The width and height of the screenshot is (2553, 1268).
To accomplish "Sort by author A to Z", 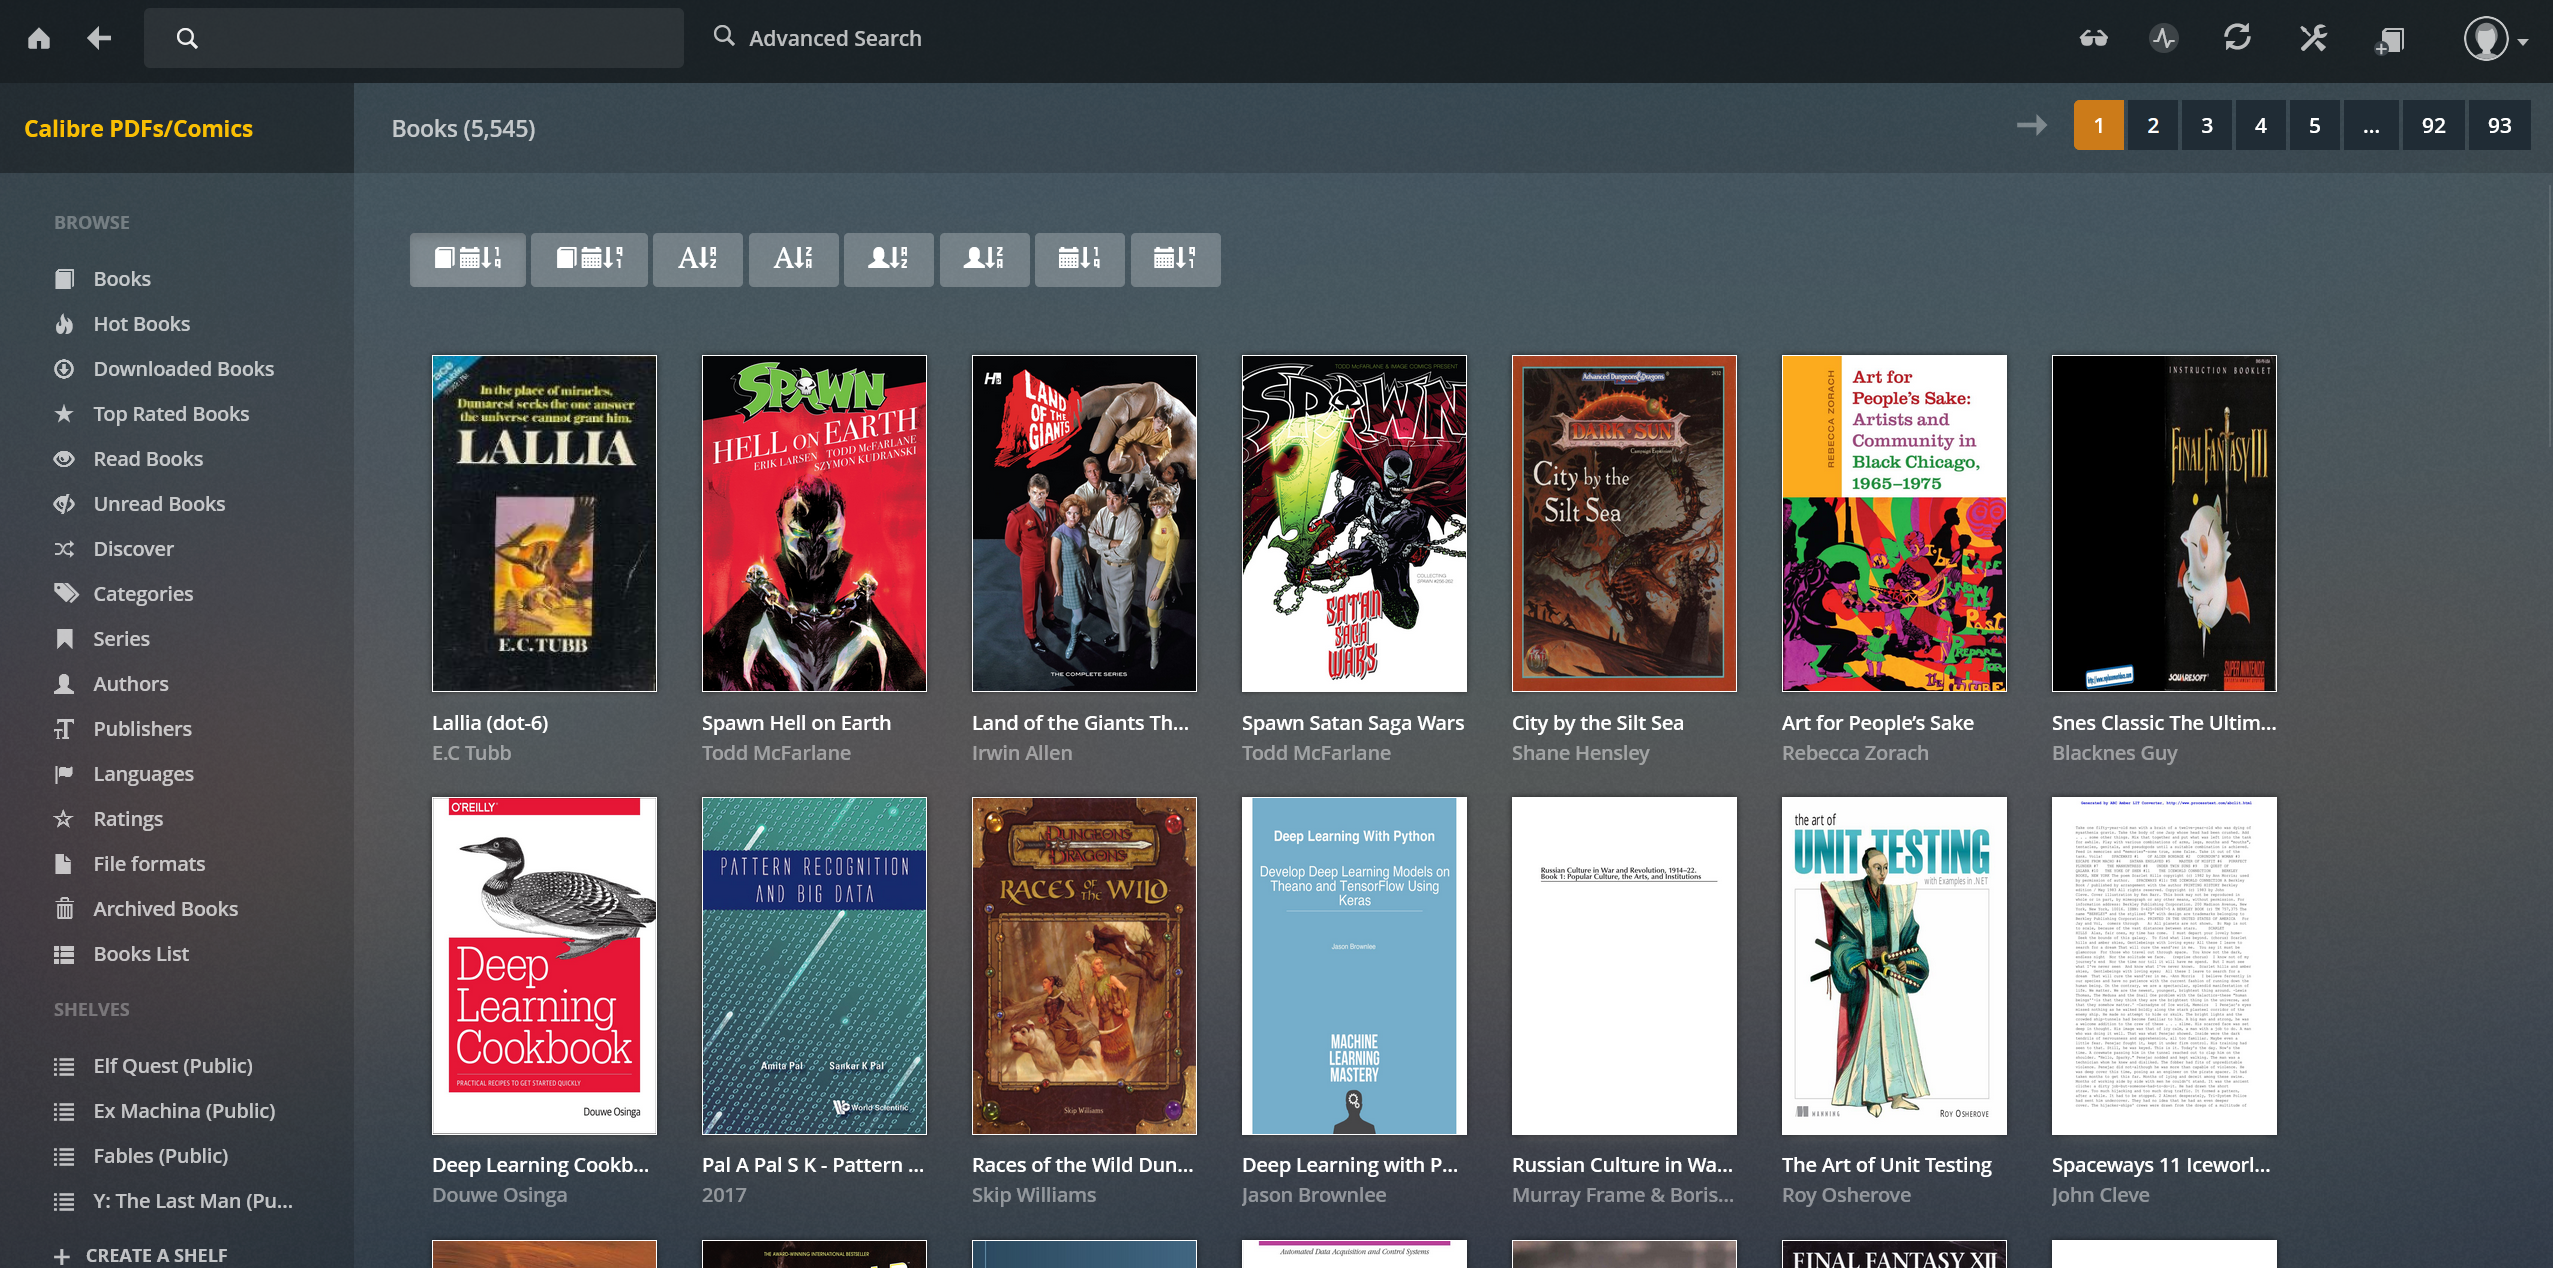I will point(889,259).
